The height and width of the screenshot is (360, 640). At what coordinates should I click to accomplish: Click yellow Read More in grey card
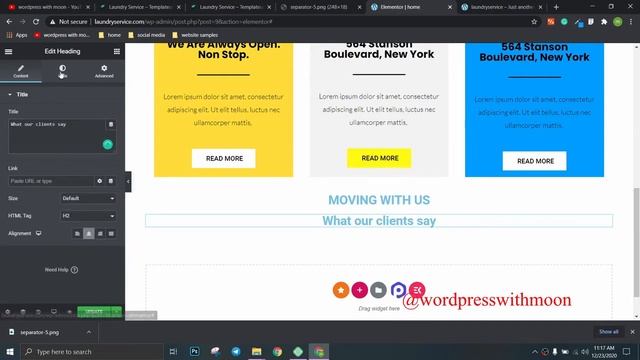tap(379, 158)
